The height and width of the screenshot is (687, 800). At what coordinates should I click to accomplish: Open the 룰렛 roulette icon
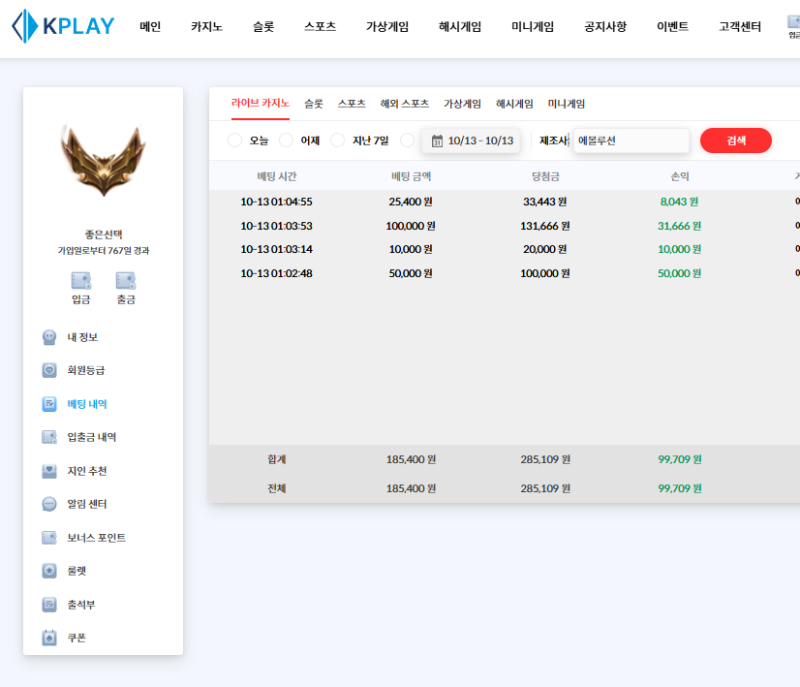(x=49, y=571)
